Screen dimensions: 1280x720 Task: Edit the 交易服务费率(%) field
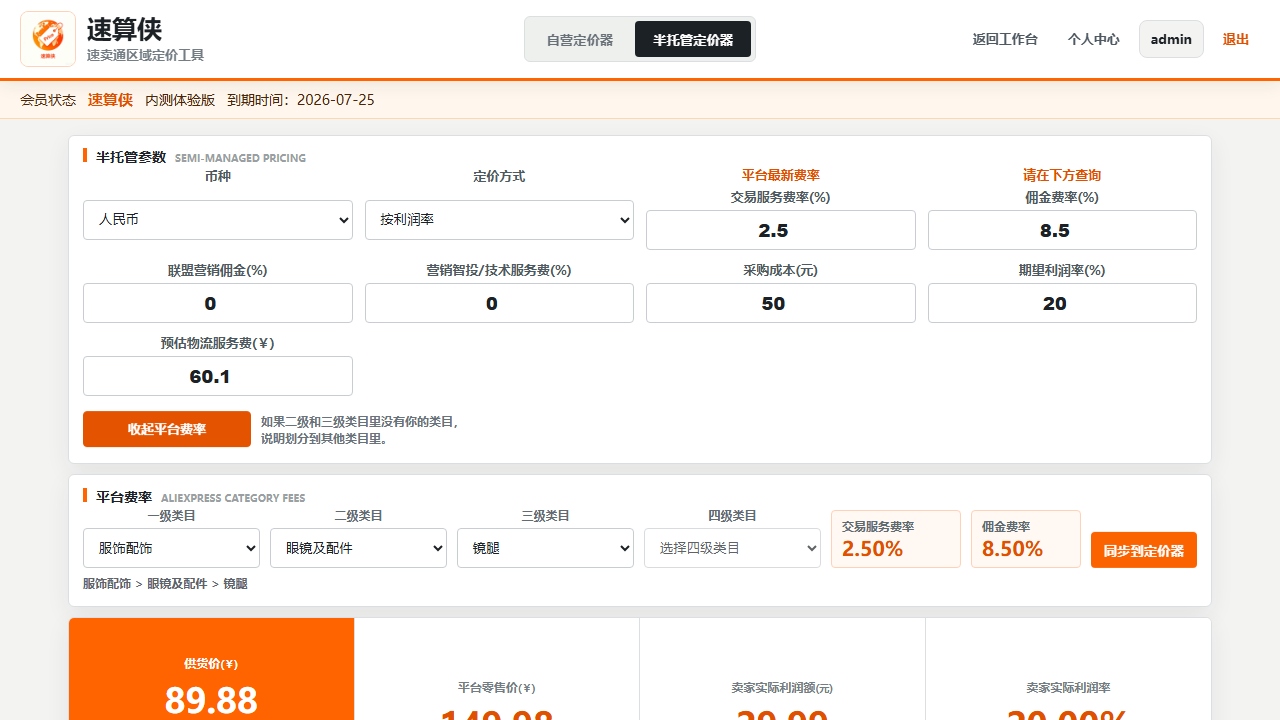click(x=781, y=230)
